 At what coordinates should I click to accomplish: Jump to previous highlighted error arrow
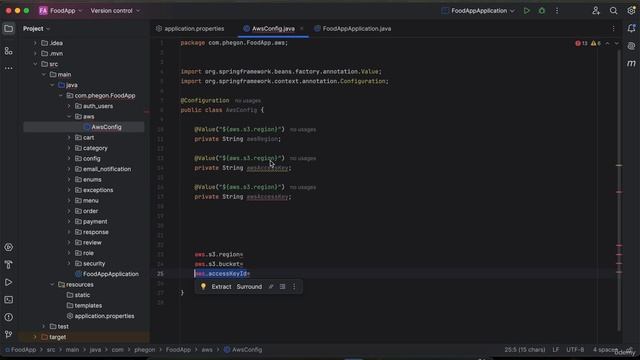pyautogui.click(x=607, y=43)
